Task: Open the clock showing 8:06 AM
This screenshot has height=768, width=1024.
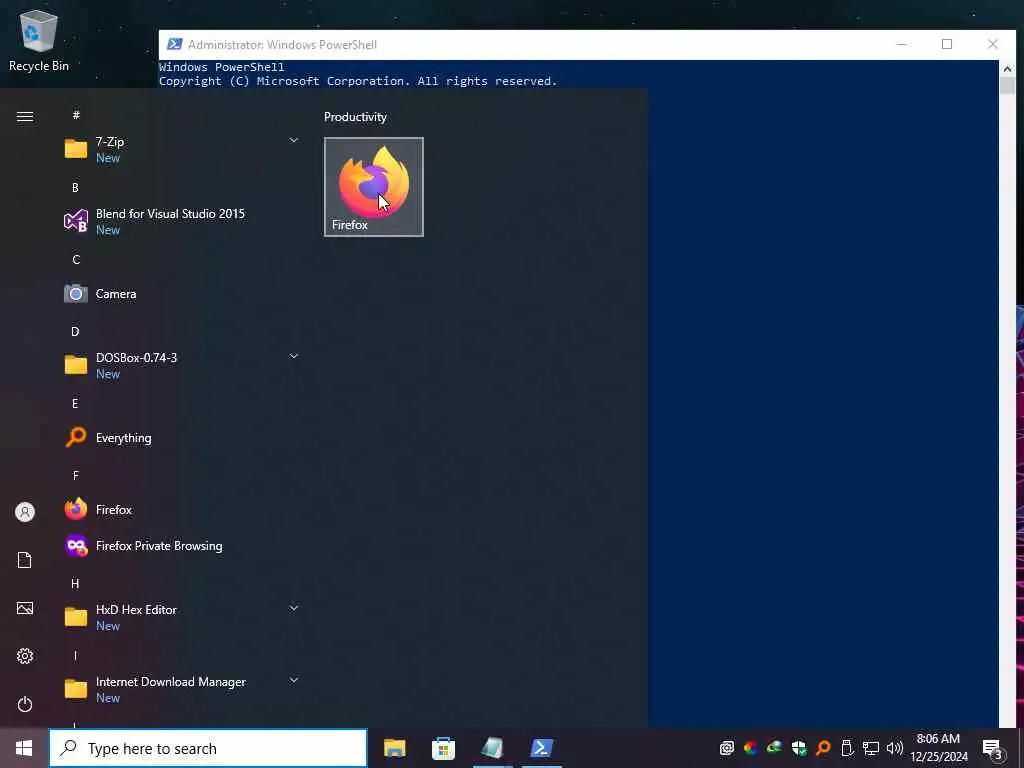Action: click(x=938, y=748)
